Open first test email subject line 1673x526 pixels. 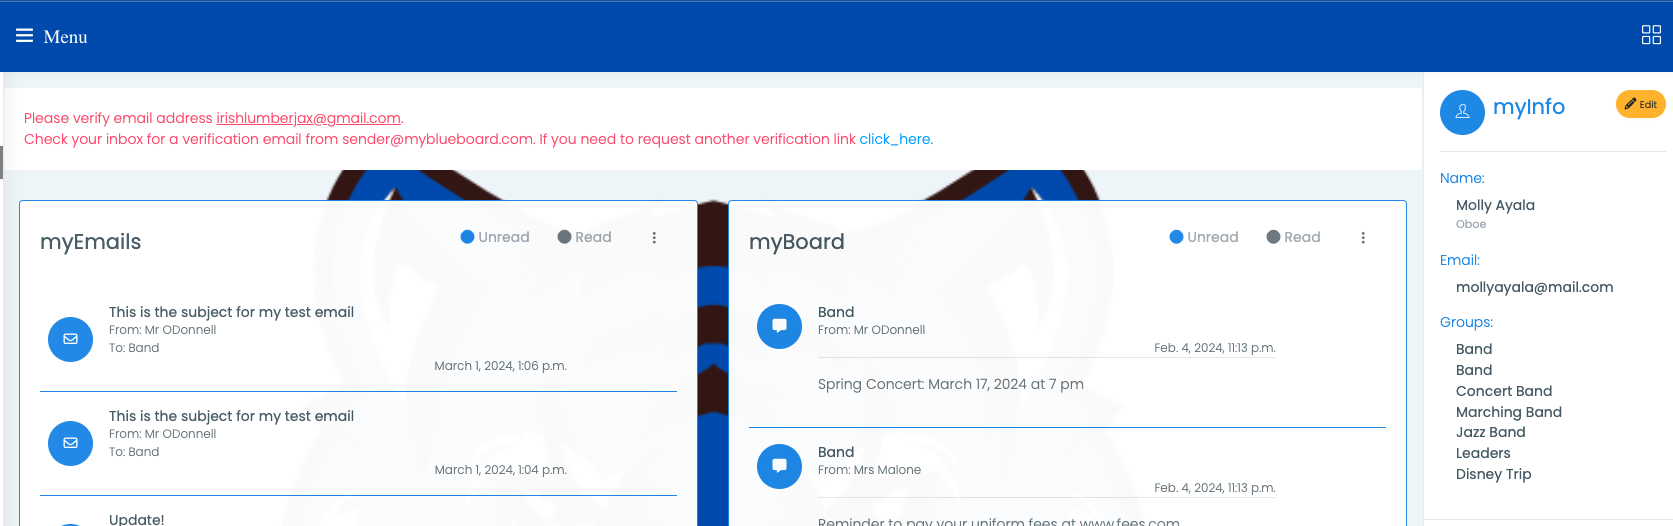231,312
